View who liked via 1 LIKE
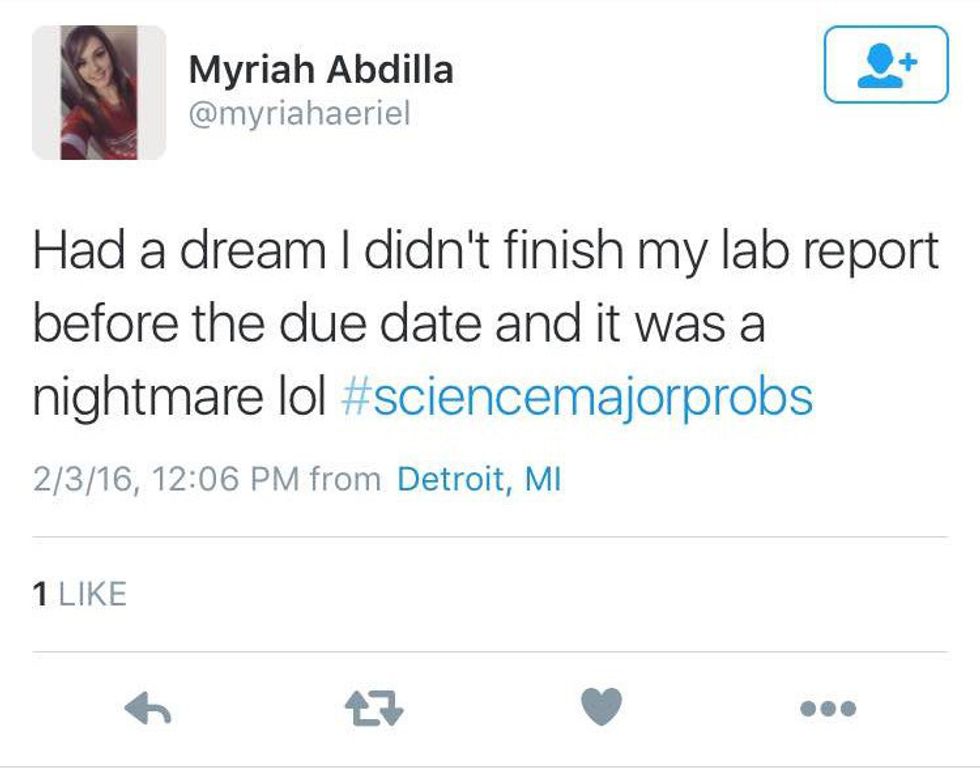 click(79, 595)
